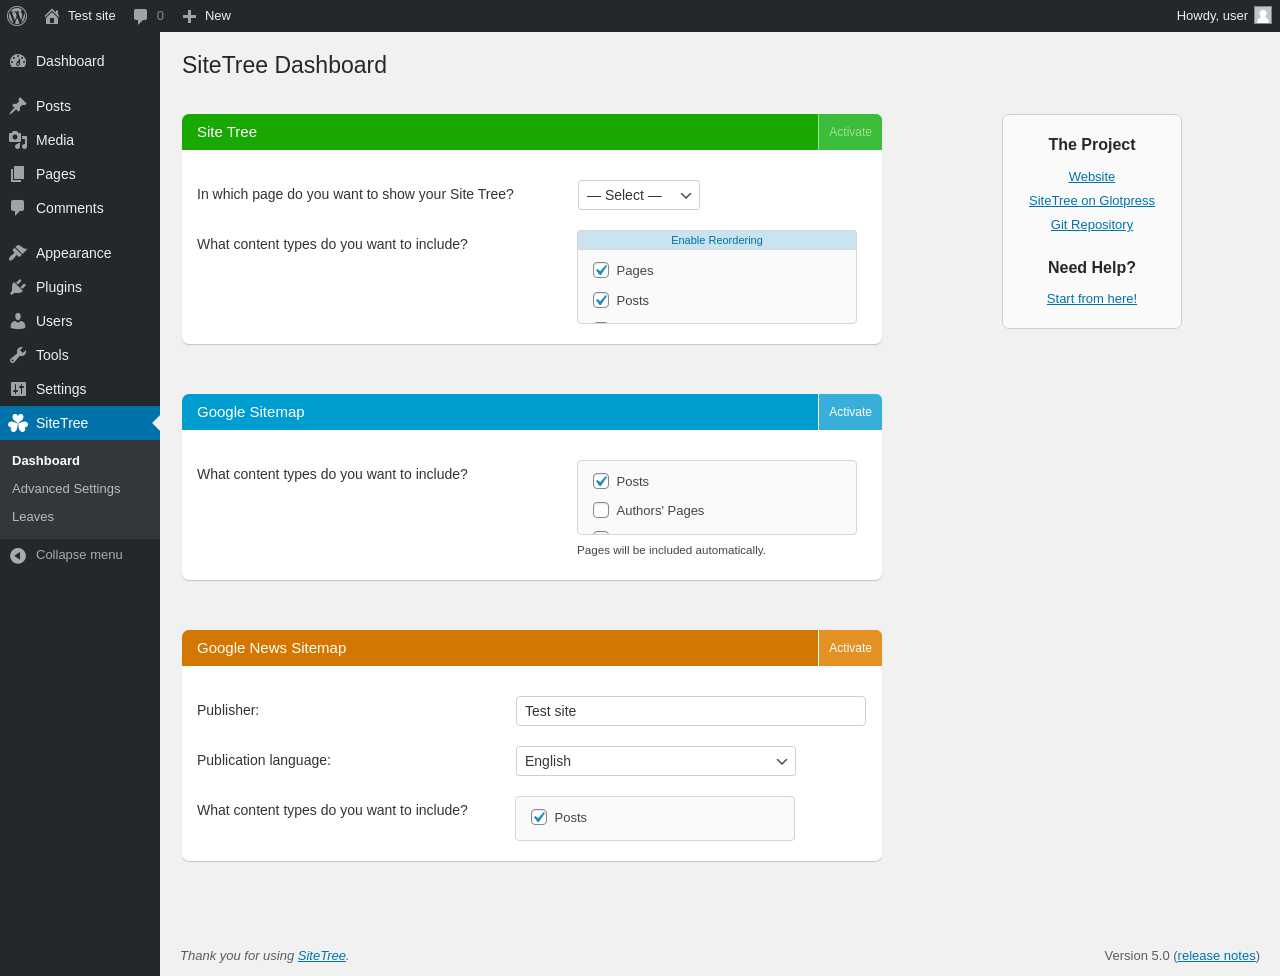The image size is (1280, 976).
Task: Click the Media icon in sidebar
Action: pyautogui.click(x=18, y=140)
